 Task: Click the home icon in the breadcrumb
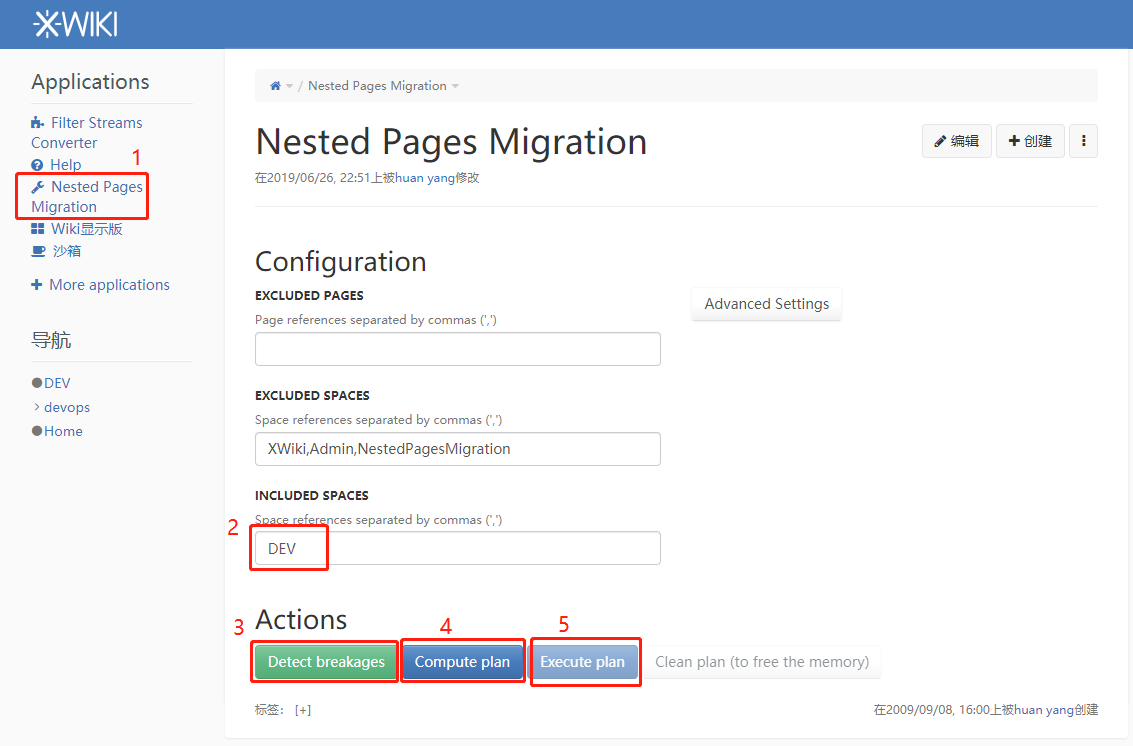click(x=275, y=86)
